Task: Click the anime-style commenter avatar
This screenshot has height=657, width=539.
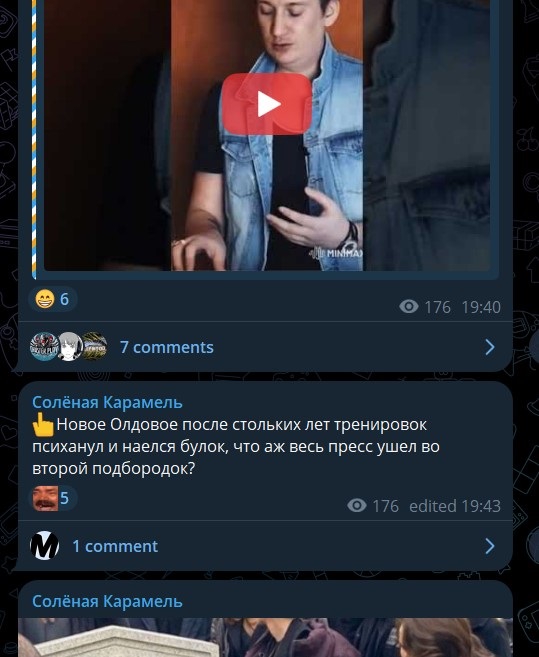Action: pyautogui.click(x=70, y=347)
